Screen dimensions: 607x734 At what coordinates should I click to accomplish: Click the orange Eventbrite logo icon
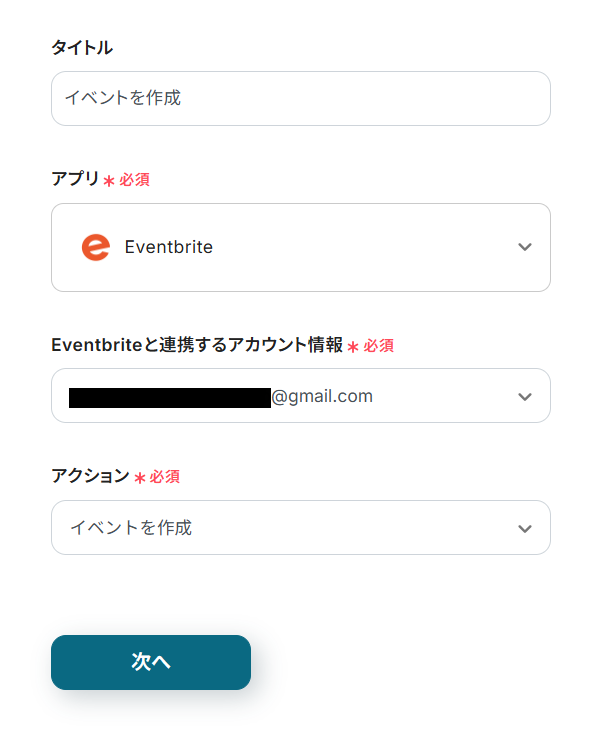point(96,247)
